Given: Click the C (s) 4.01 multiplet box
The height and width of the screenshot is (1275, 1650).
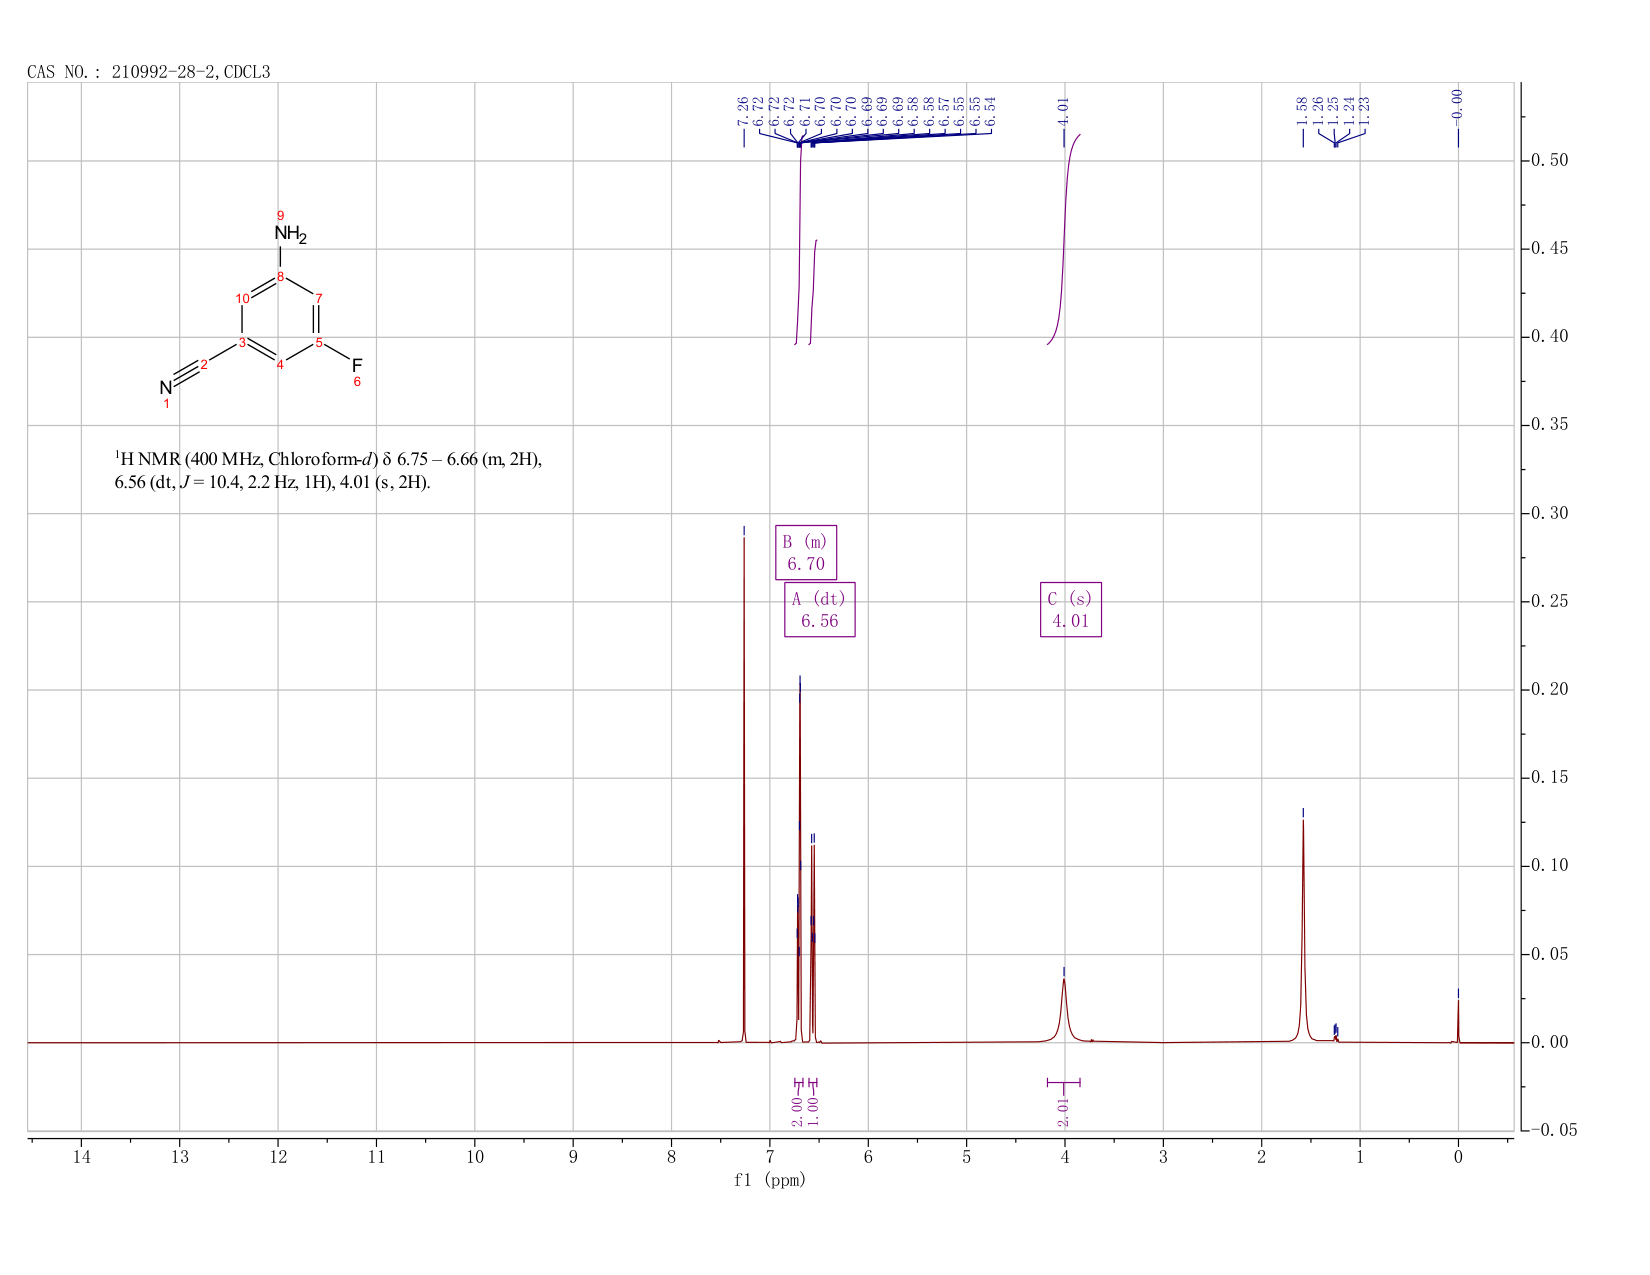Looking at the screenshot, I should (x=1070, y=610).
